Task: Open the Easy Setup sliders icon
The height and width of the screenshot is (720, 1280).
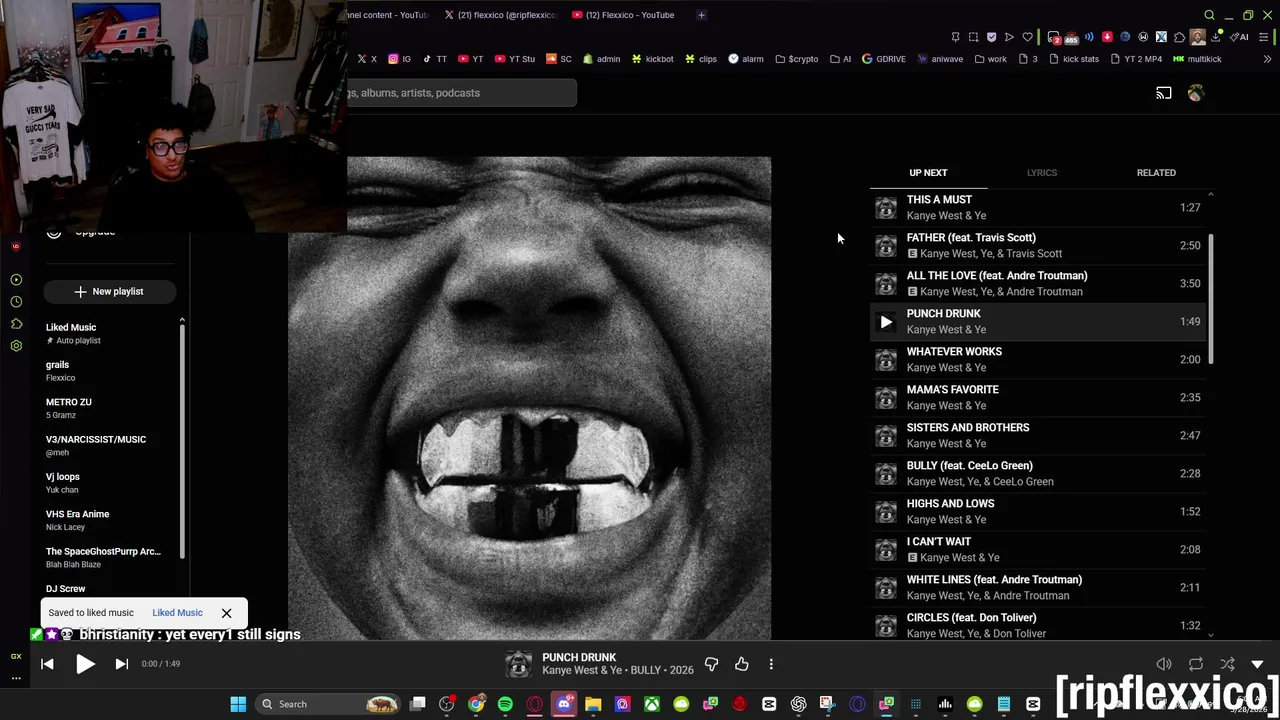Action: (1266, 37)
